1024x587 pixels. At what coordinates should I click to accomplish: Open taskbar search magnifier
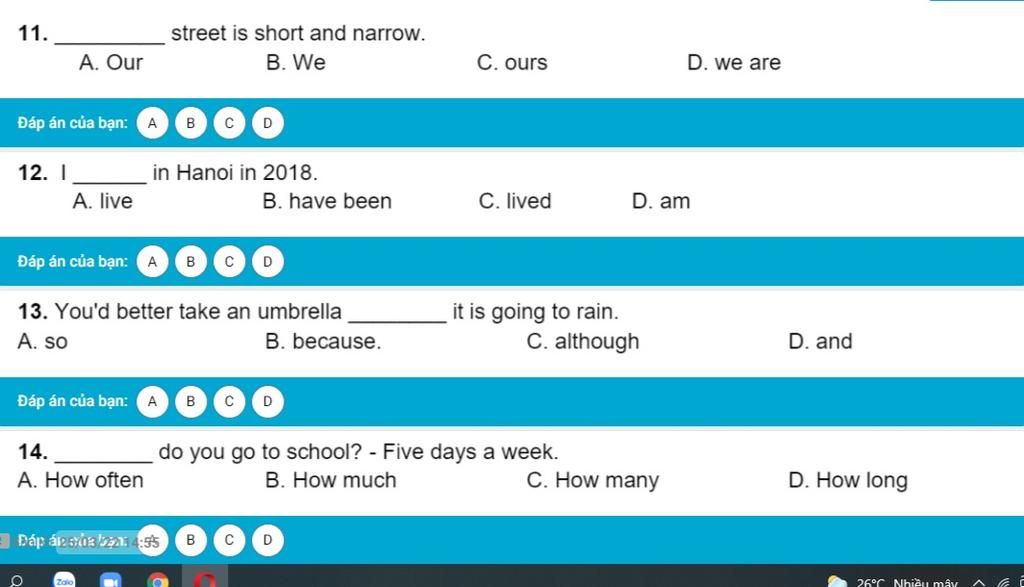[16, 580]
